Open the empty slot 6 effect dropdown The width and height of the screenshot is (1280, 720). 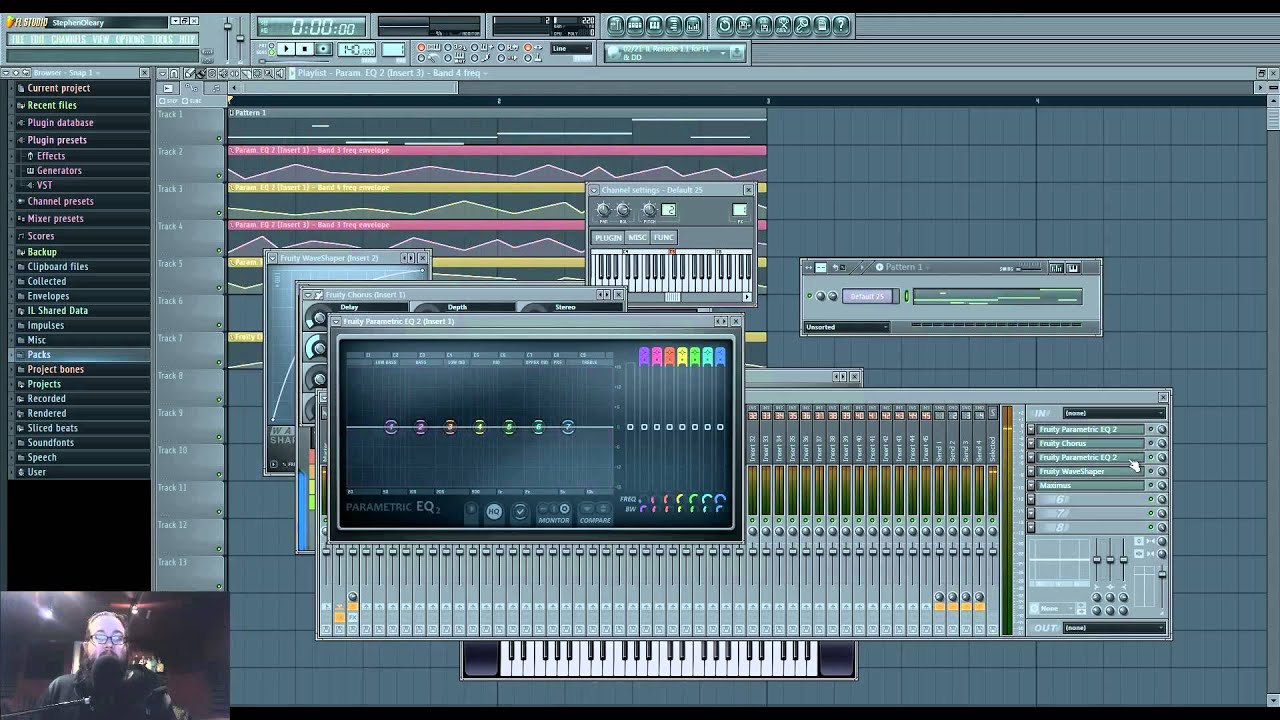pyautogui.click(x=1032, y=499)
